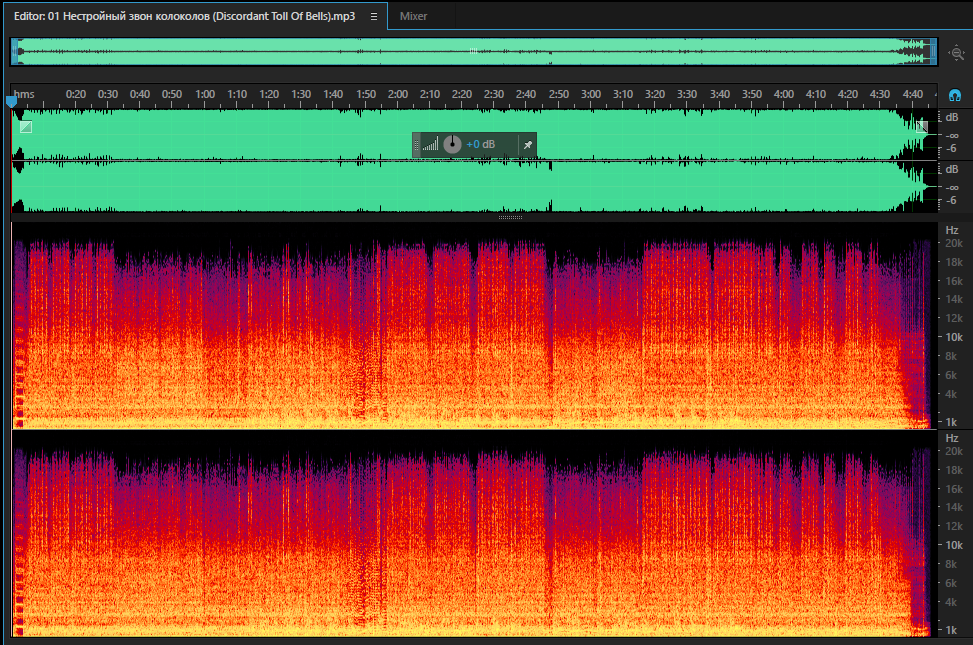Grab the HUD grip handle
Screen dimensions: 973x645
tap(416, 145)
